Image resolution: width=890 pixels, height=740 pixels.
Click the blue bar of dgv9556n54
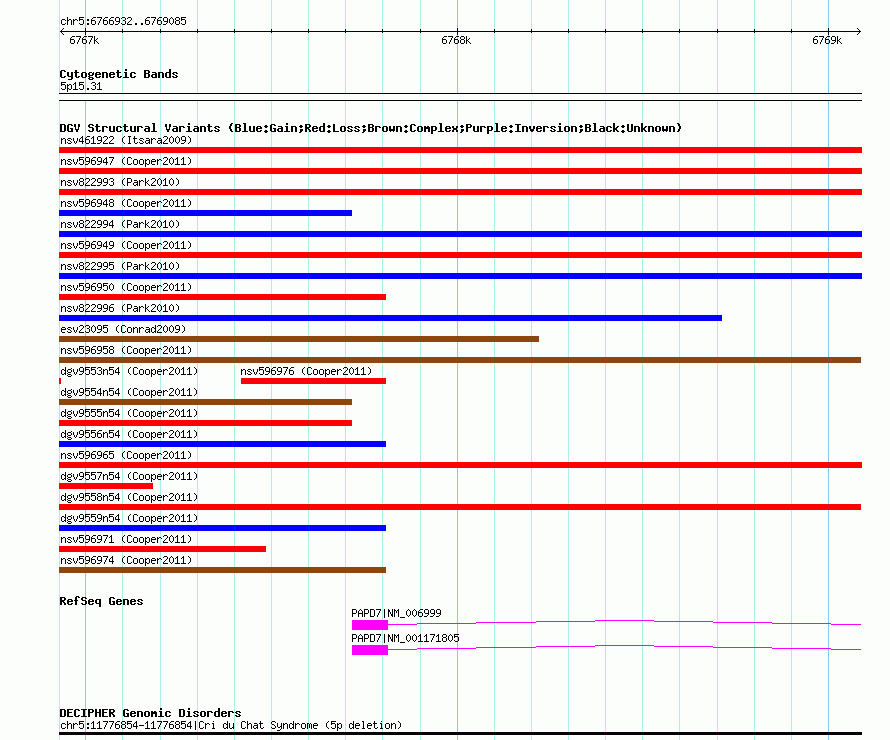222,444
